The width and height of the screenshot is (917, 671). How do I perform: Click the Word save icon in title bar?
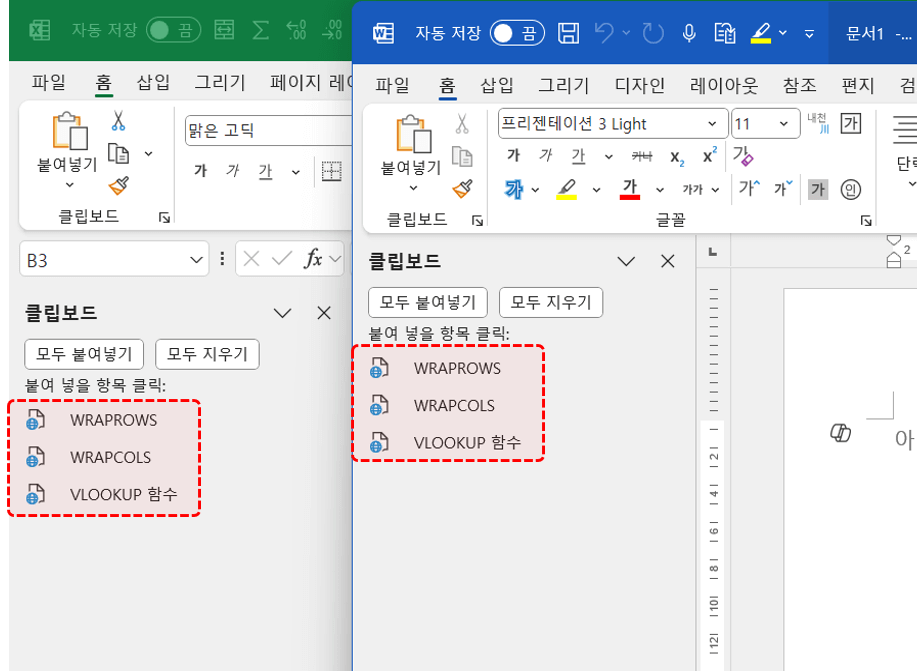(x=568, y=33)
